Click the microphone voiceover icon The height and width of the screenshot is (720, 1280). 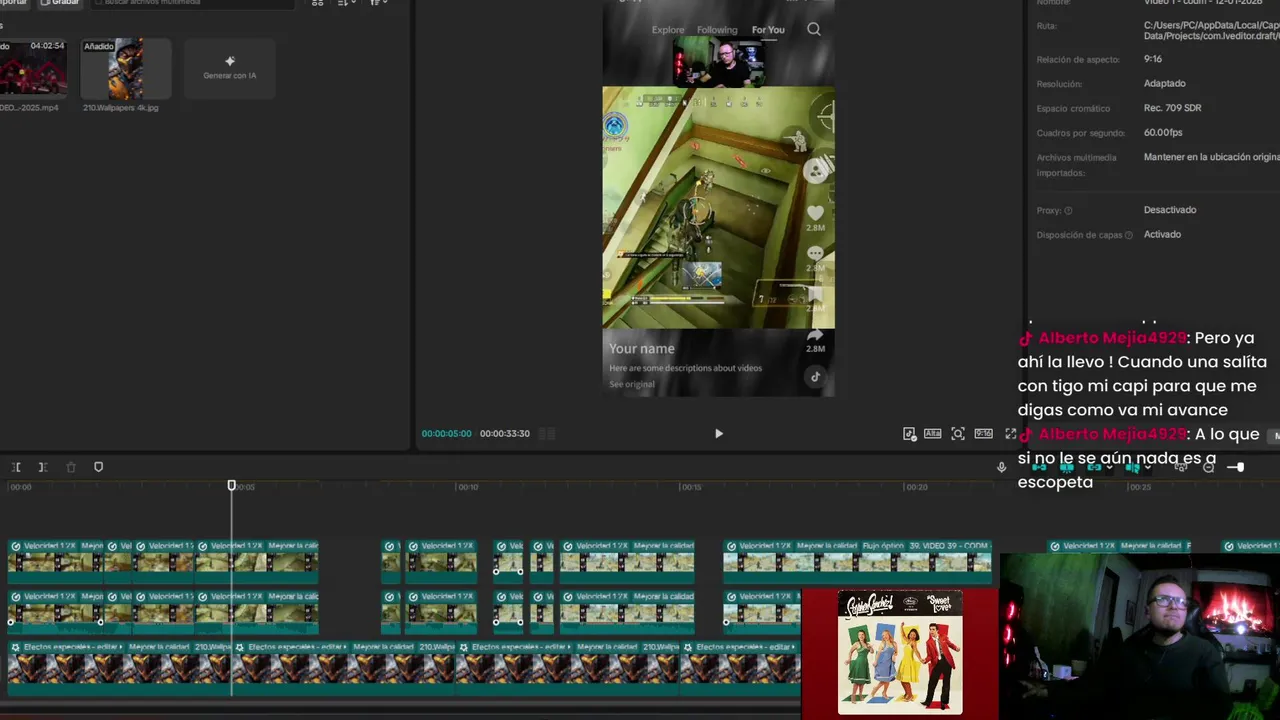pos(1001,467)
